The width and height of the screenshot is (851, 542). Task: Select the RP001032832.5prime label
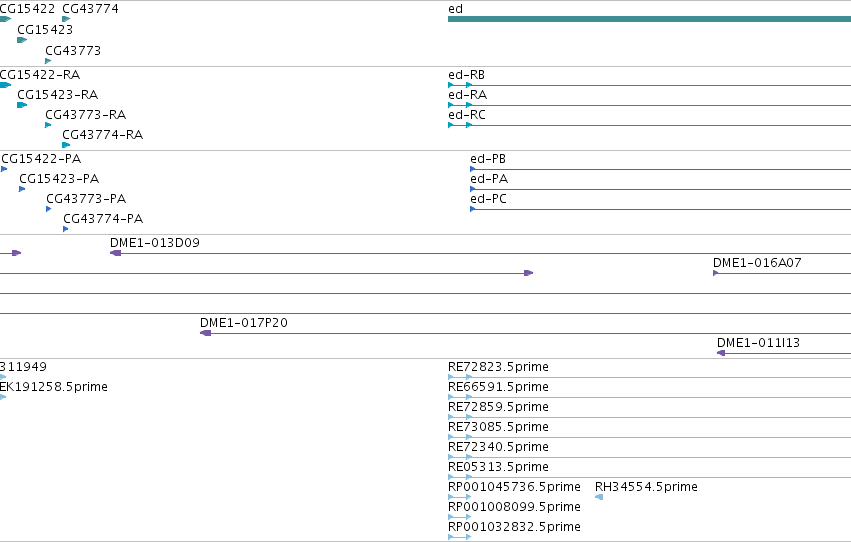pyautogui.click(x=515, y=527)
